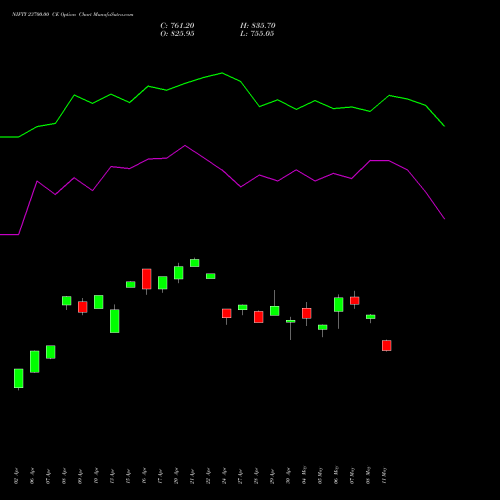Click the 07 May date axis label
The width and height of the screenshot is (500, 500).
[352, 475]
